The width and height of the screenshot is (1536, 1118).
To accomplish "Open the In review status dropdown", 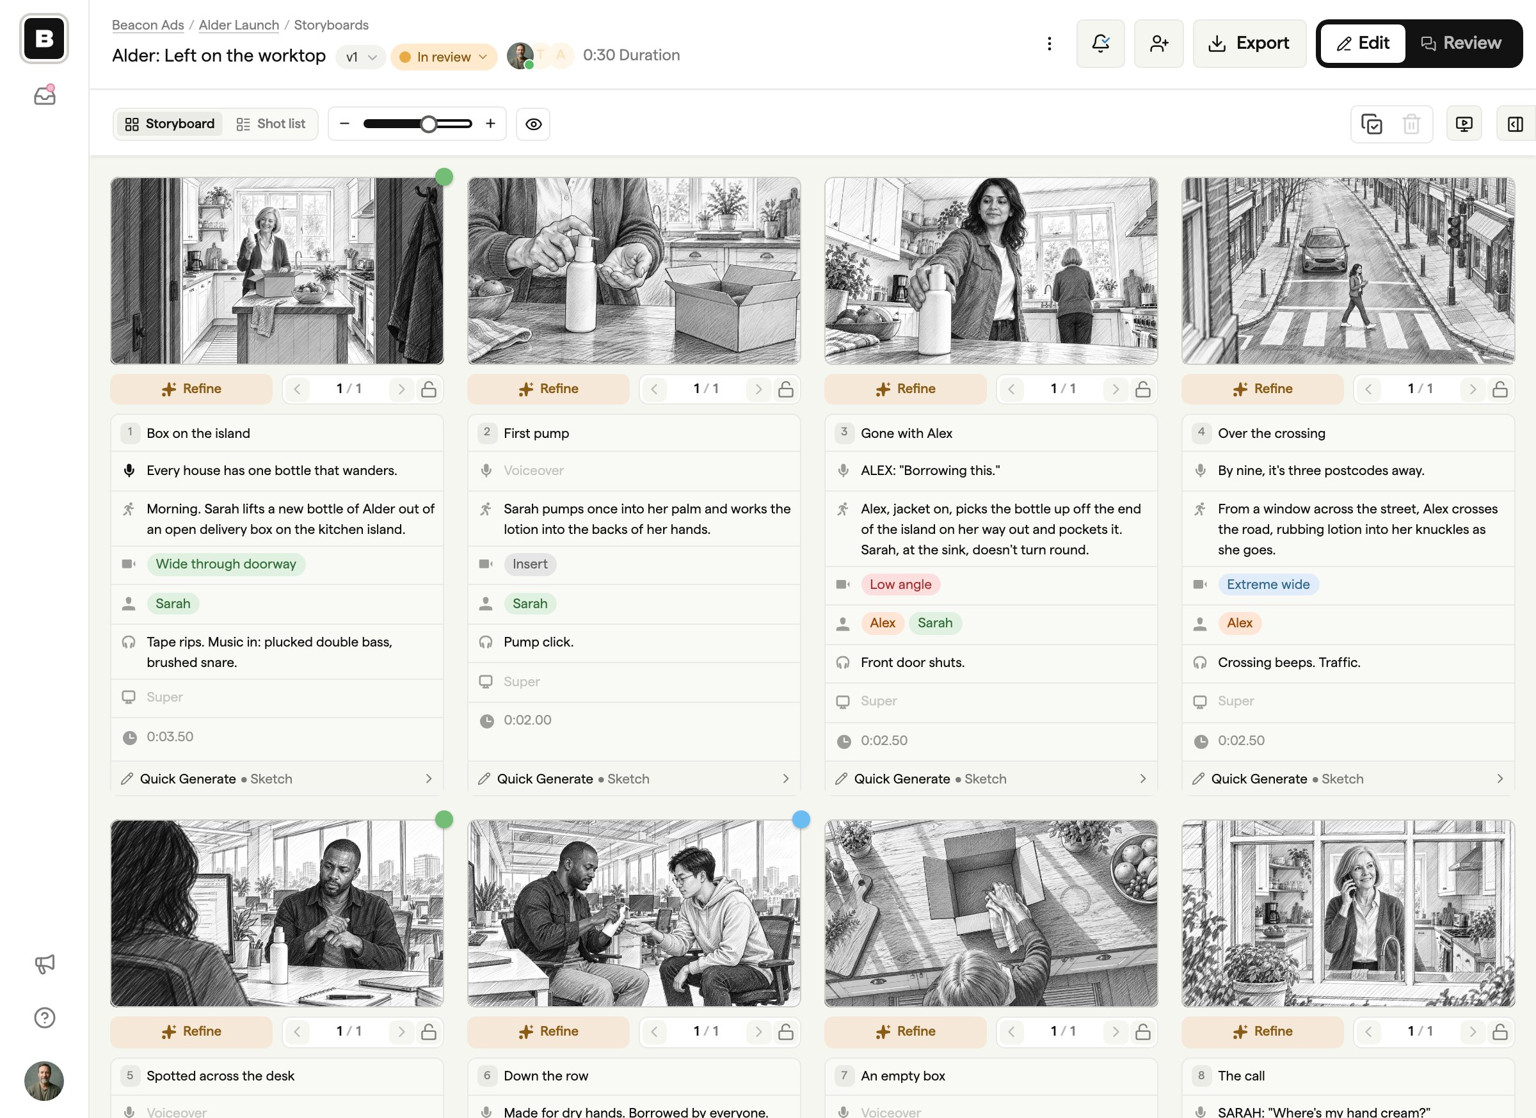I will [x=444, y=57].
